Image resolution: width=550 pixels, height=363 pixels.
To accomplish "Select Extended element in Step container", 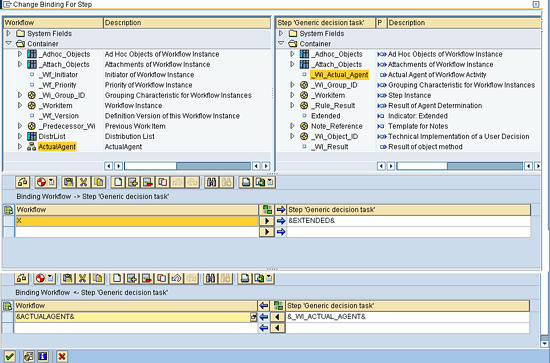I will [326, 116].
